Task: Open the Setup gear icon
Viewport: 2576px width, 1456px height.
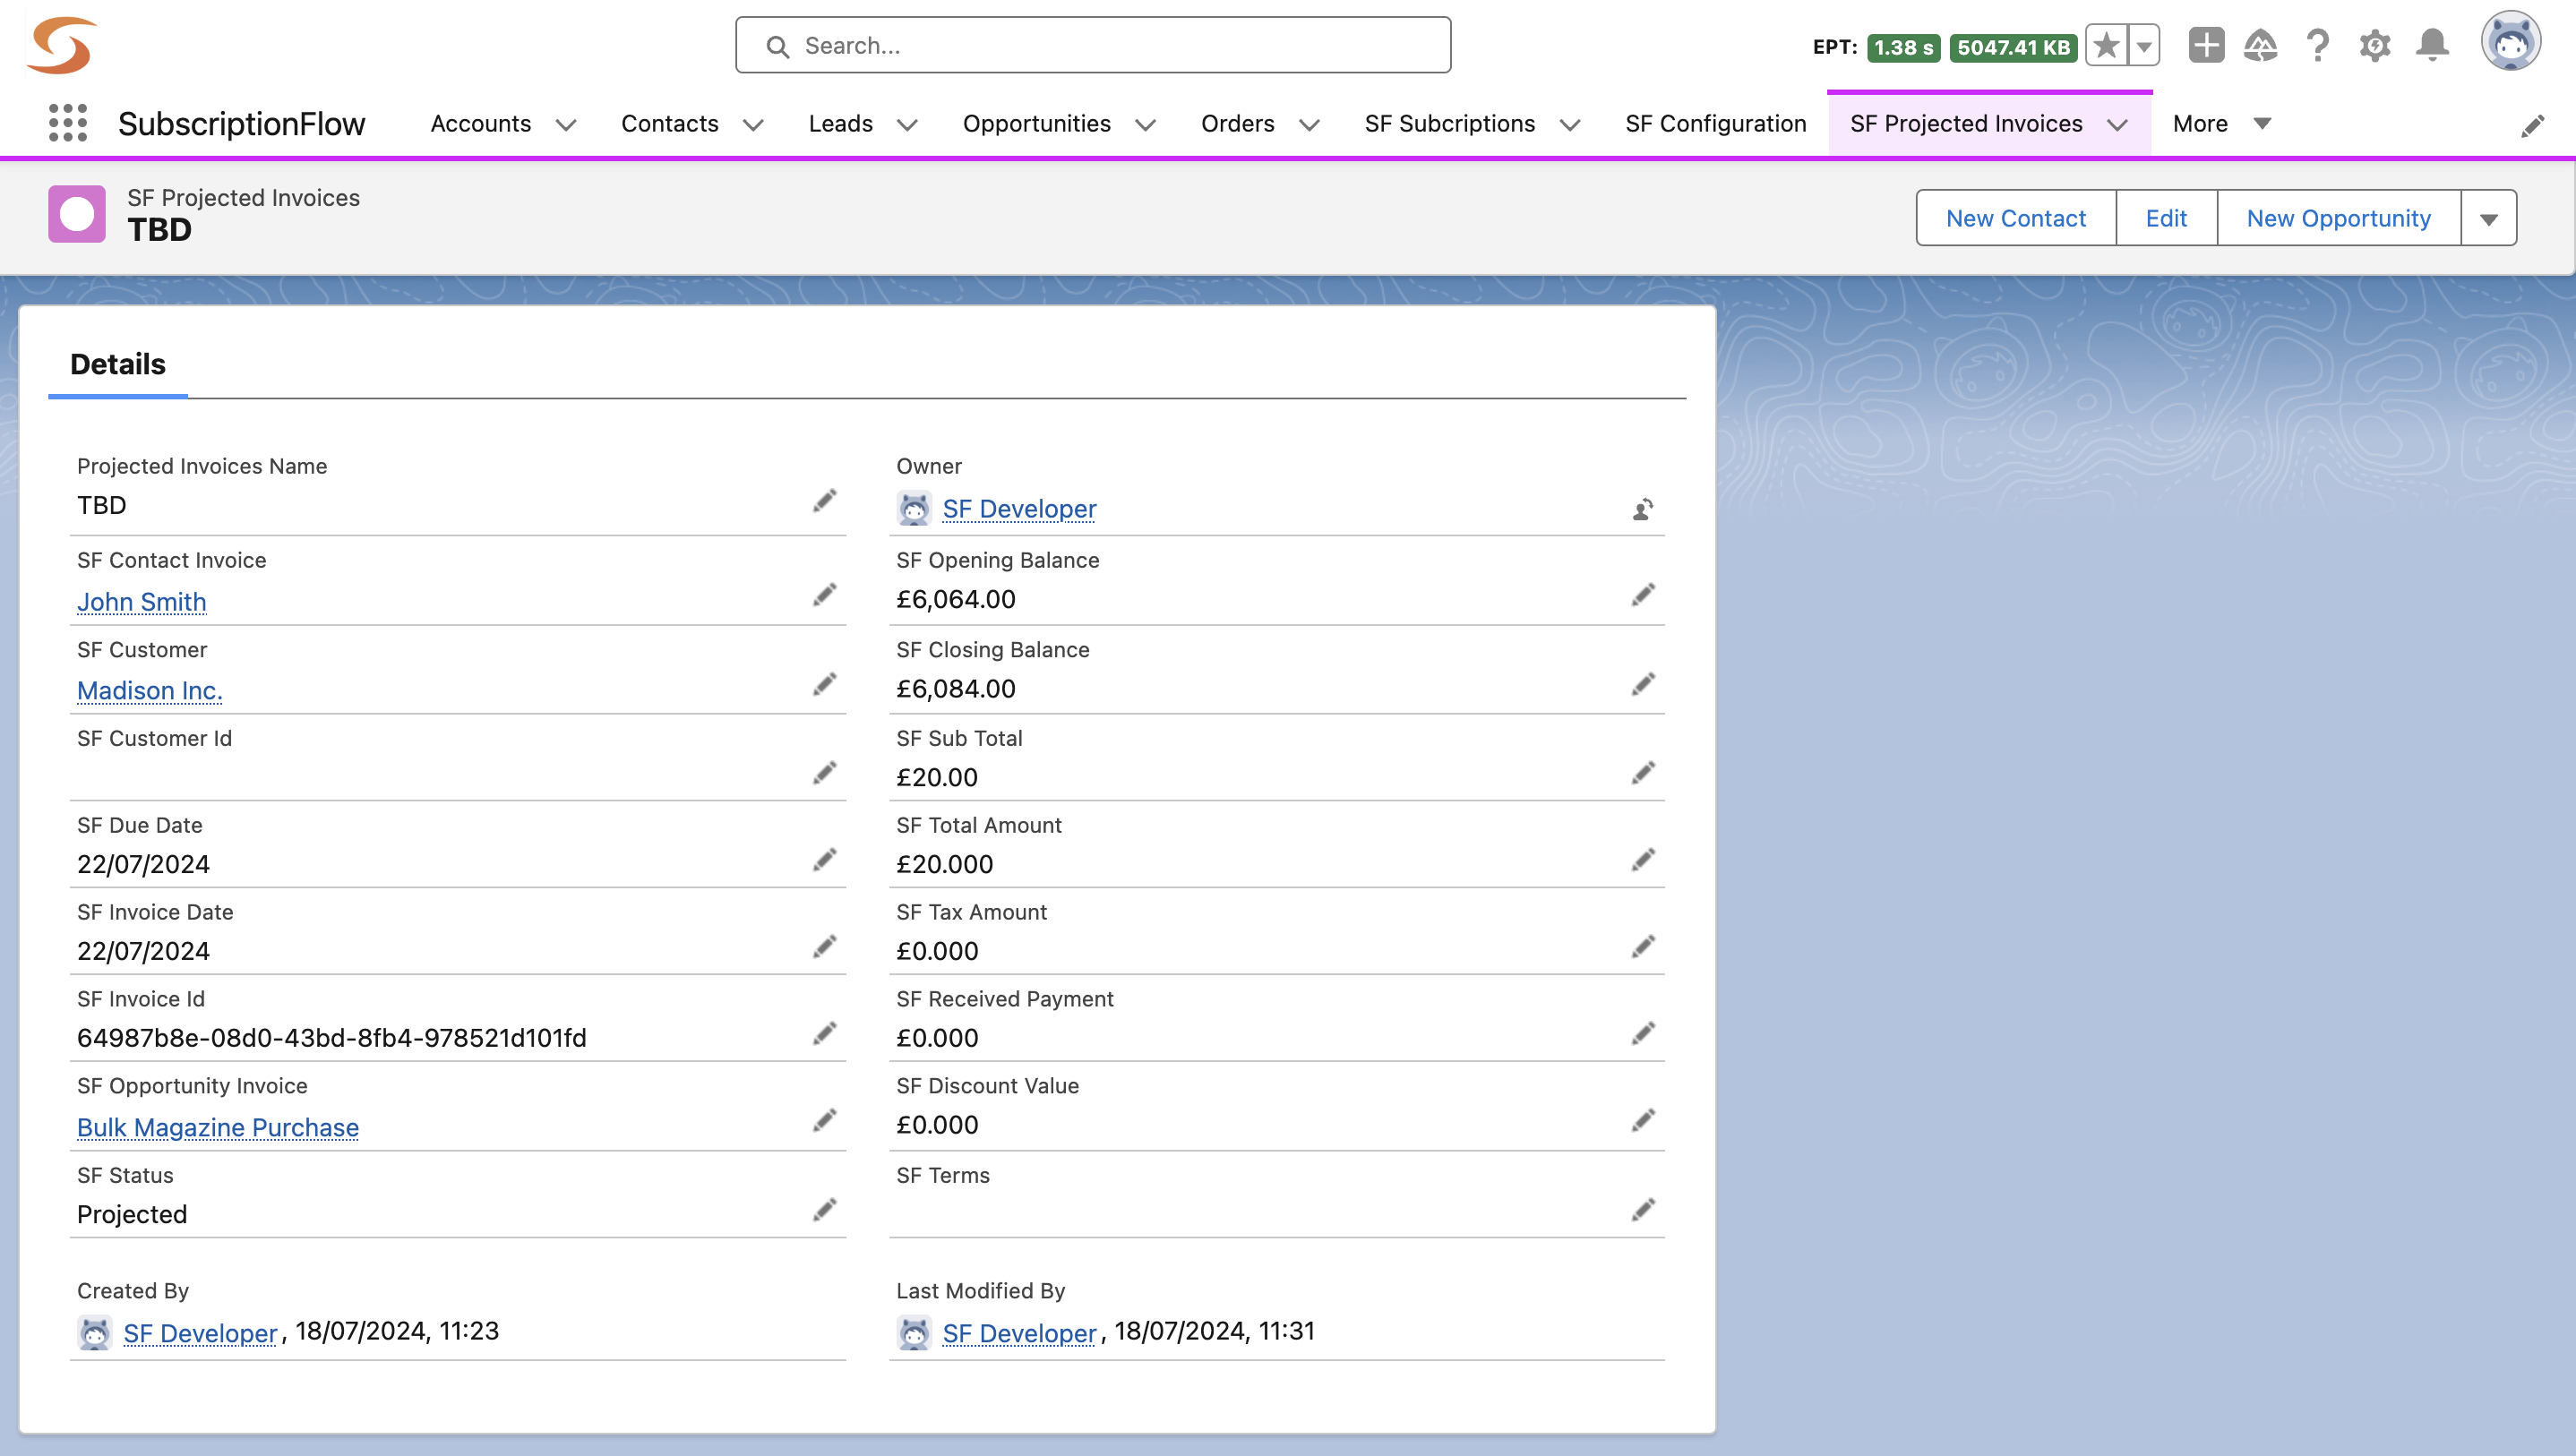Action: pyautogui.click(x=2375, y=46)
